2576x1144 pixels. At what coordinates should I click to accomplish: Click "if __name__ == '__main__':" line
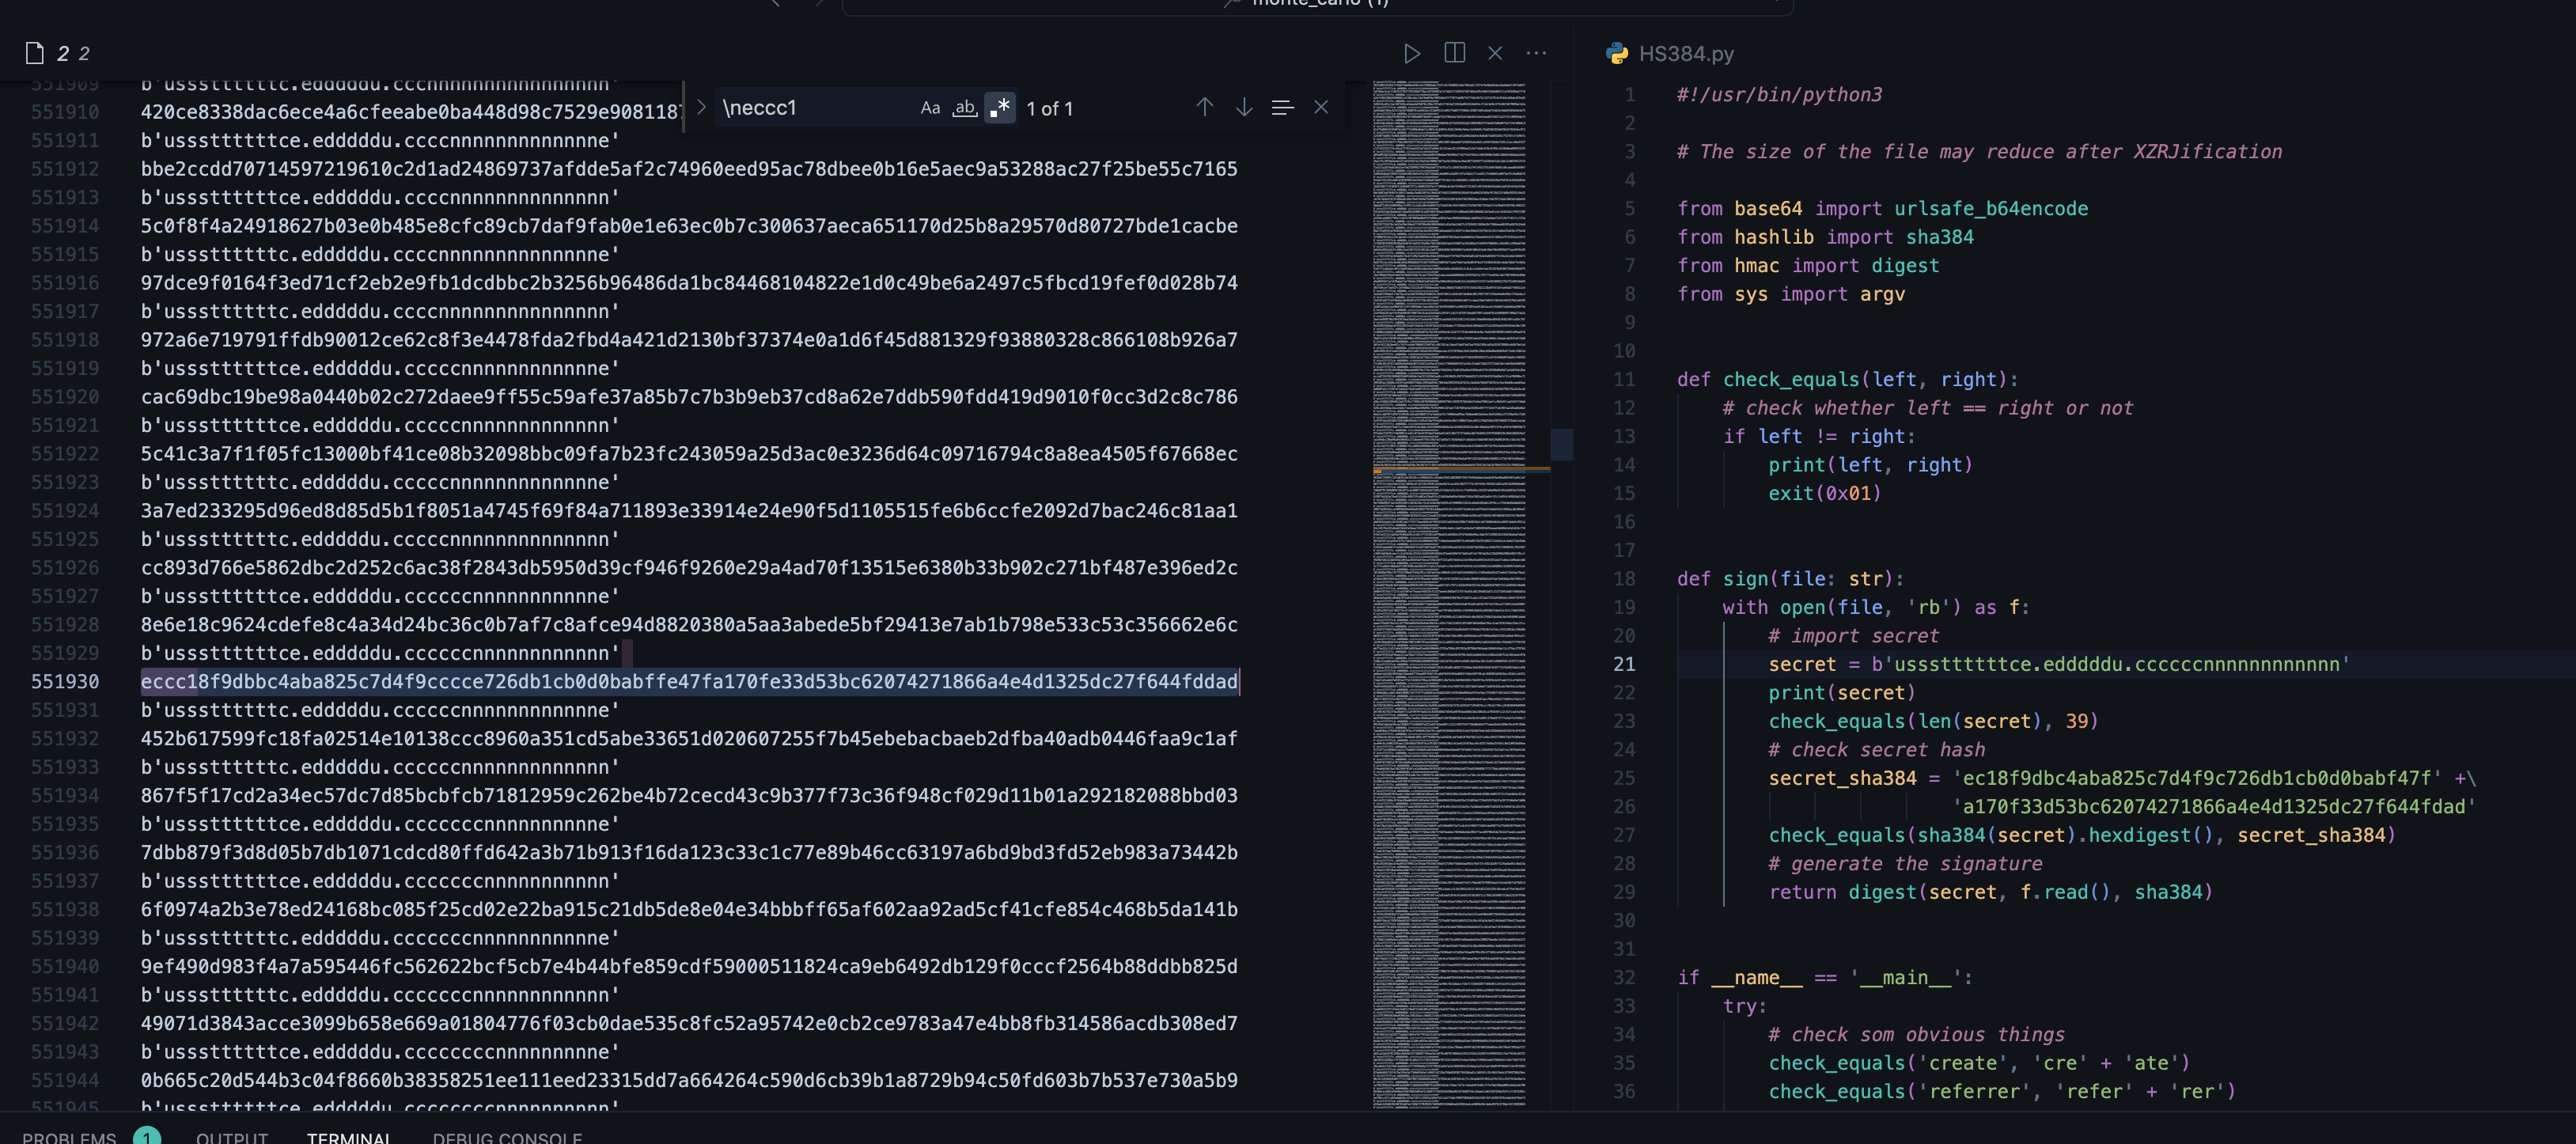click(1826, 977)
